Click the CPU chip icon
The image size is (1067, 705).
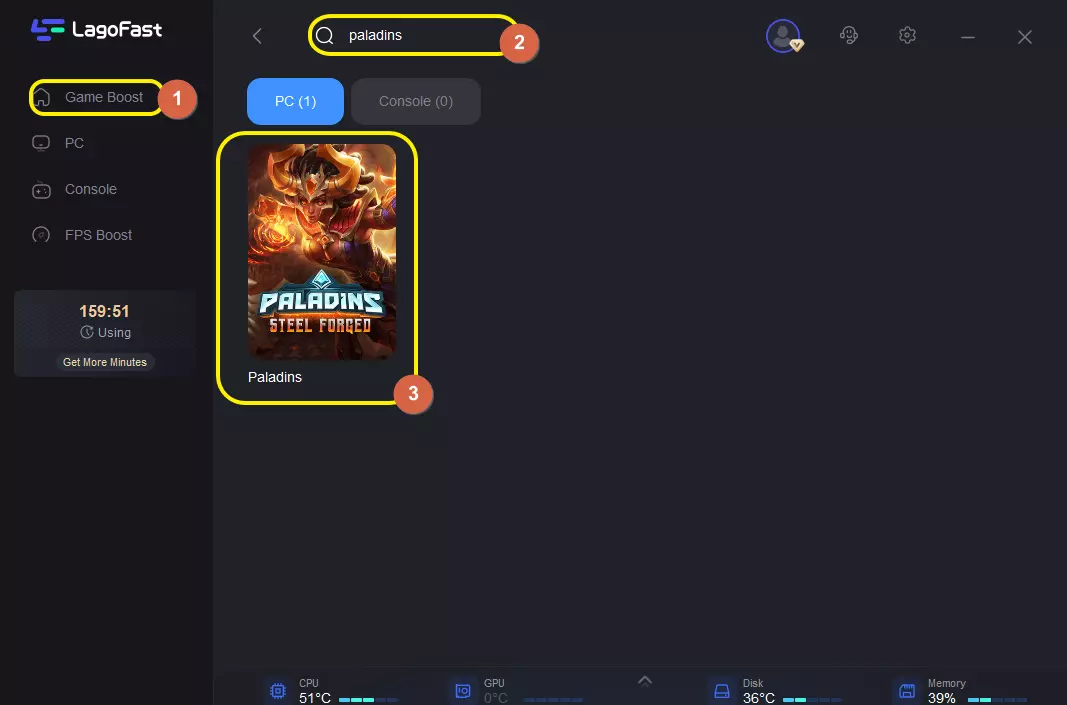278,691
